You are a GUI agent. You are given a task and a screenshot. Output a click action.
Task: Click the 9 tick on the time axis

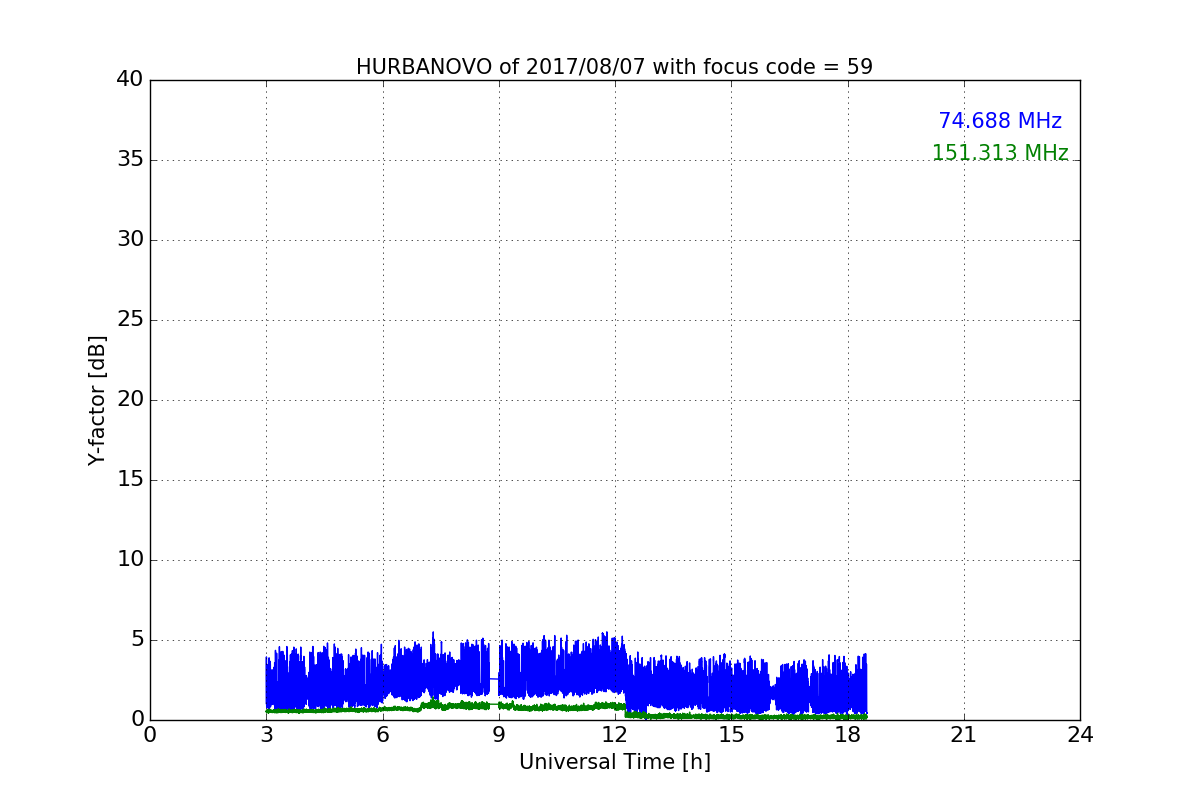[499, 735]
